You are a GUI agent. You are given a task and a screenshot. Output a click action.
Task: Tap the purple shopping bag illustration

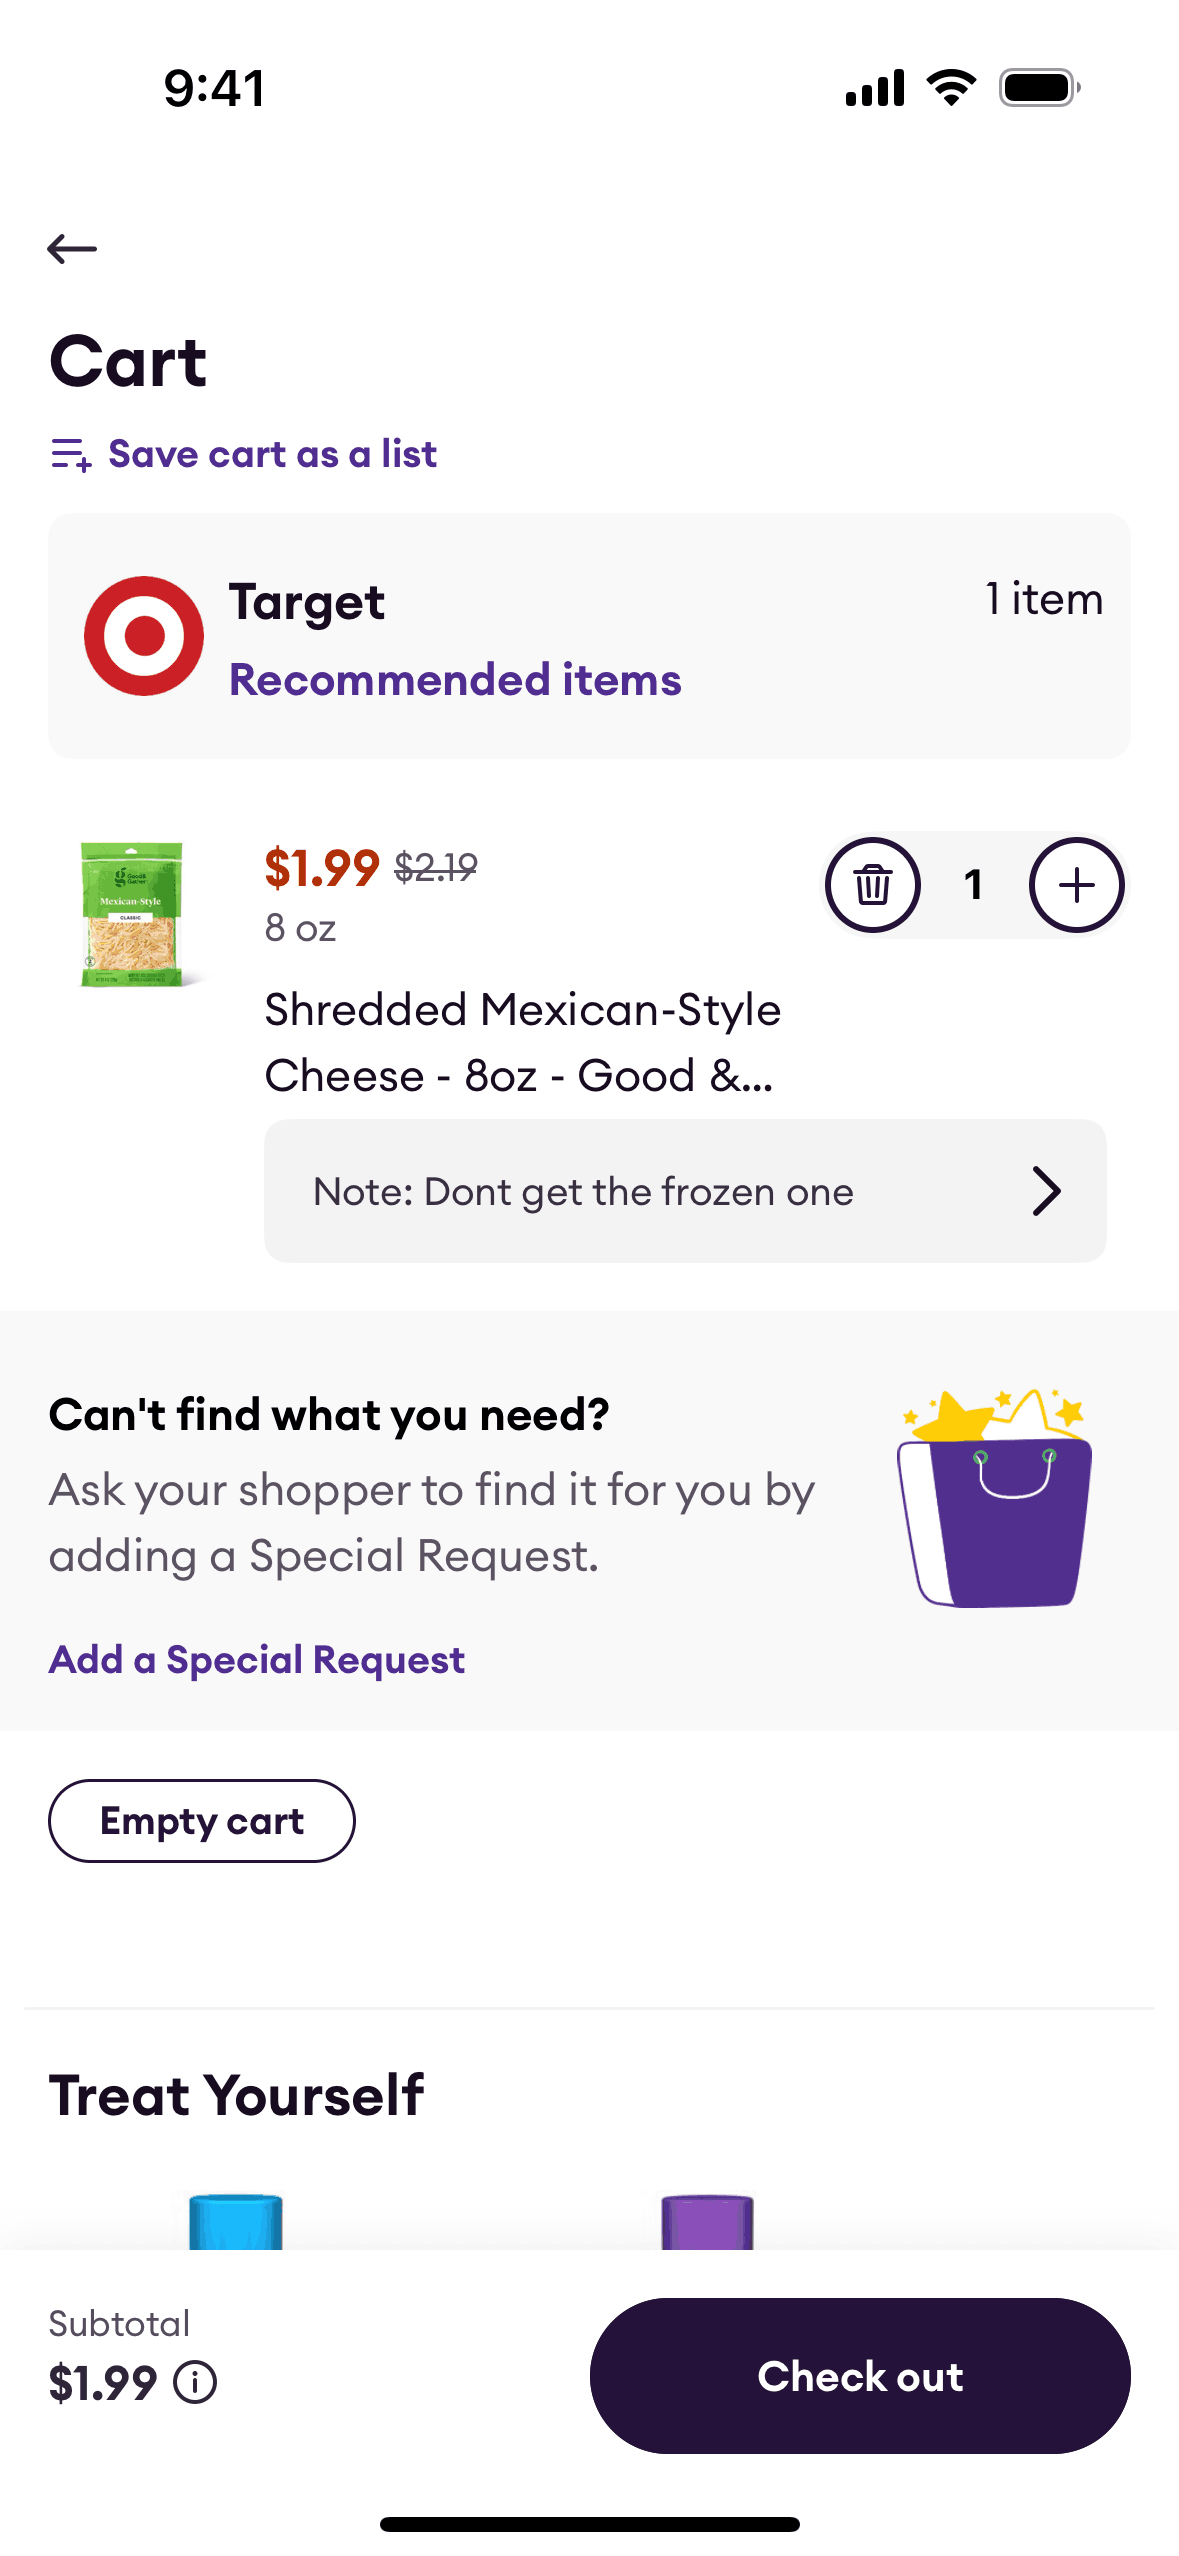994,1500
